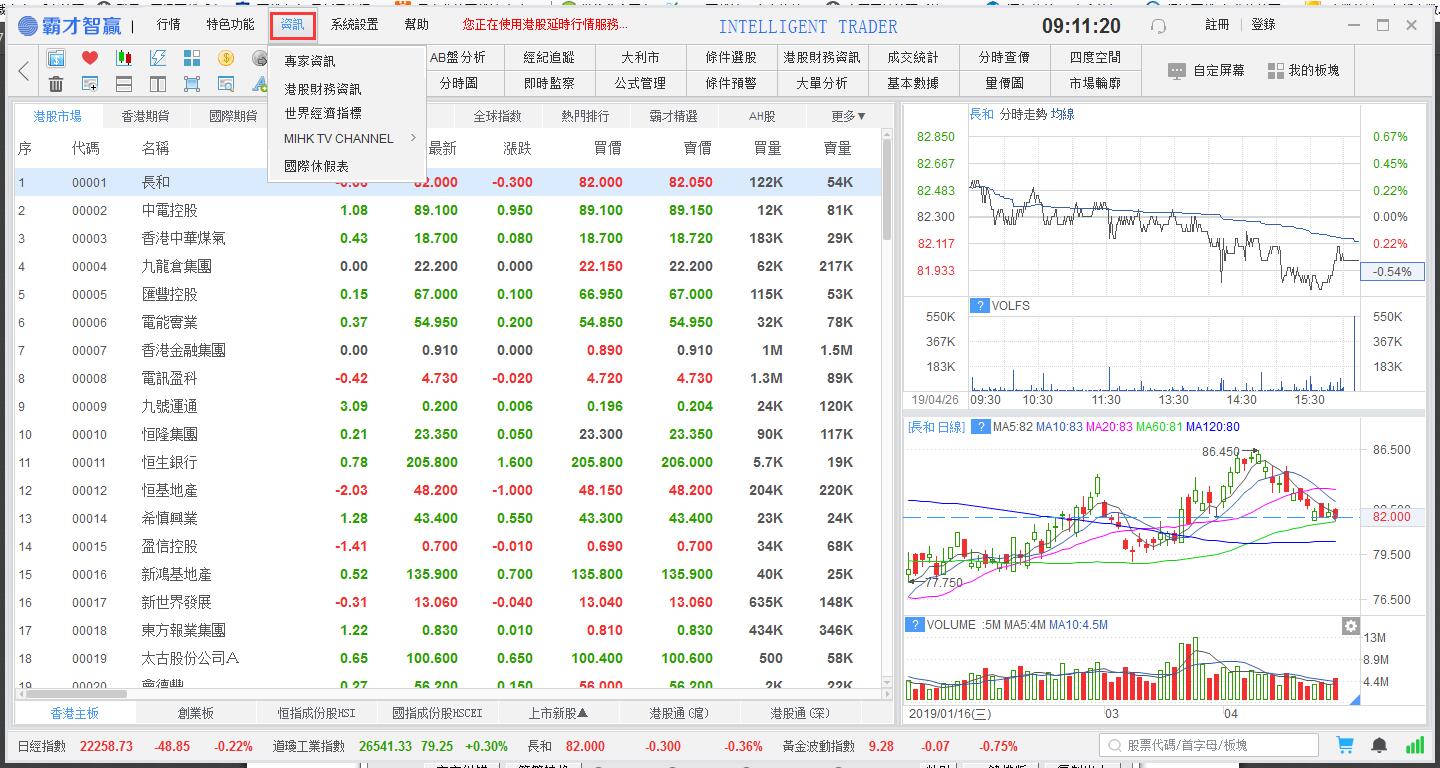Click the headset customer service icon
Image resolution: width=1440 pixels, height=768 pixels.
(x=1158, y=26)
